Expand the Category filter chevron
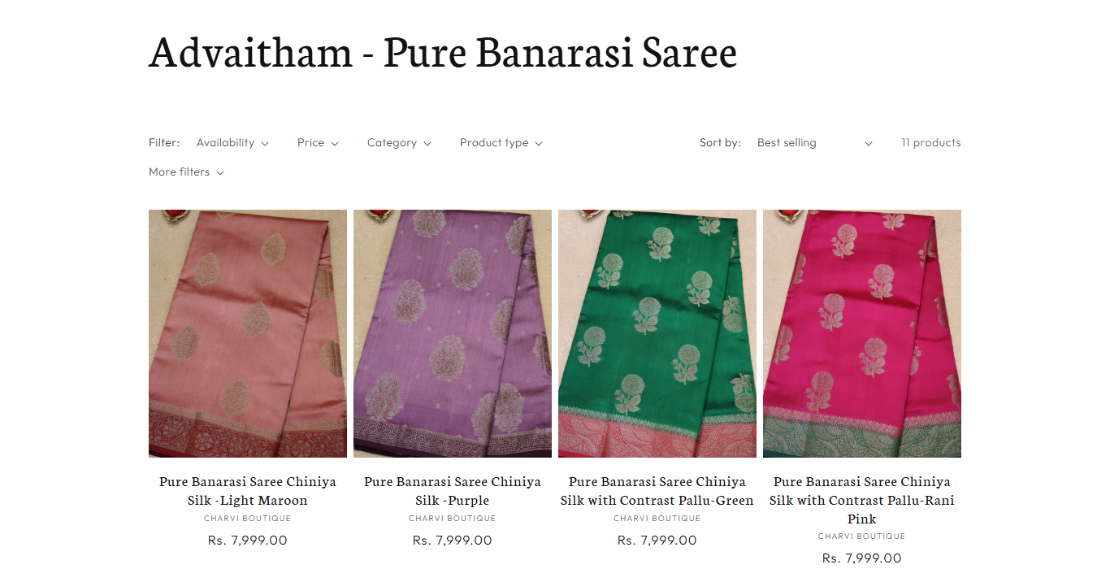This screenshot has width=1095, height=570. click(427, 143)
